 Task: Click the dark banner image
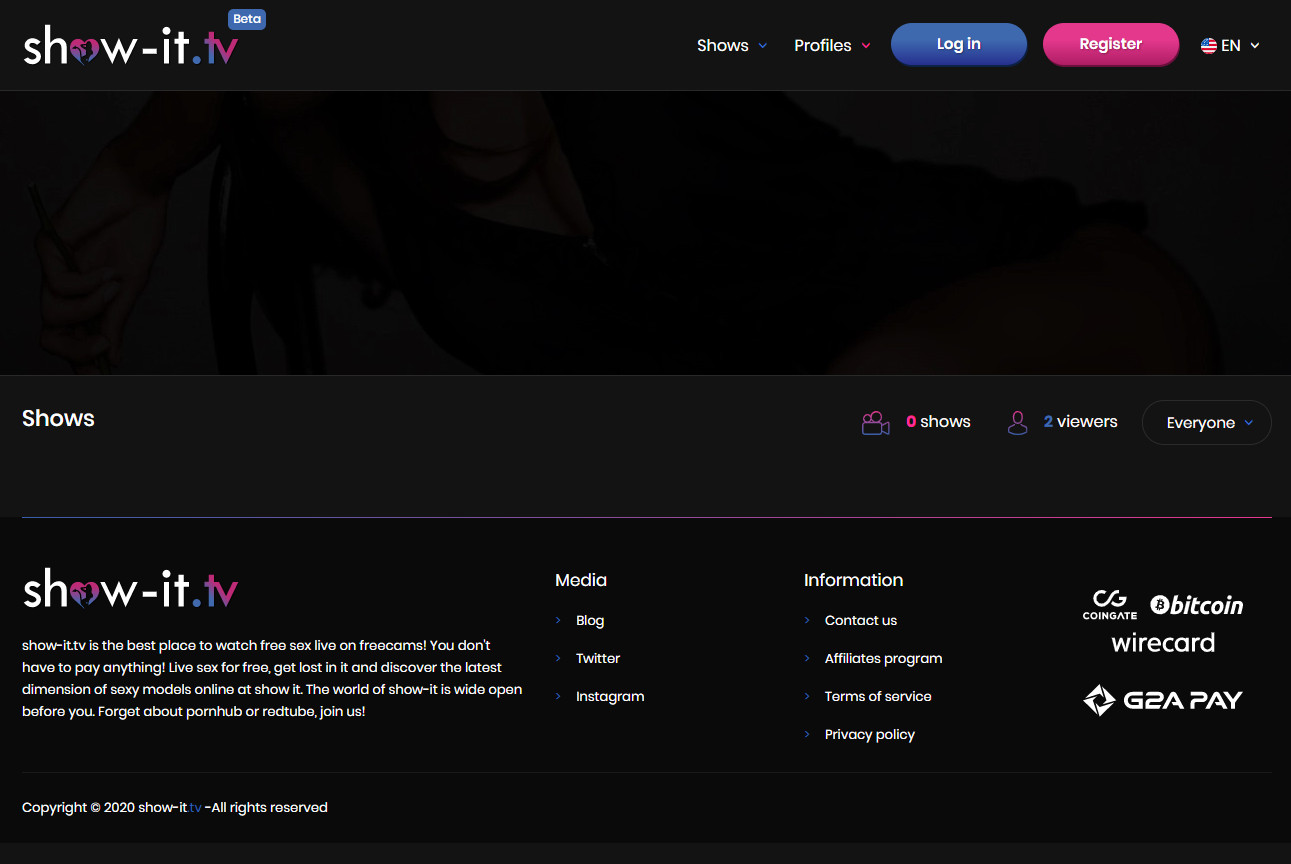(x=645, y=233)
